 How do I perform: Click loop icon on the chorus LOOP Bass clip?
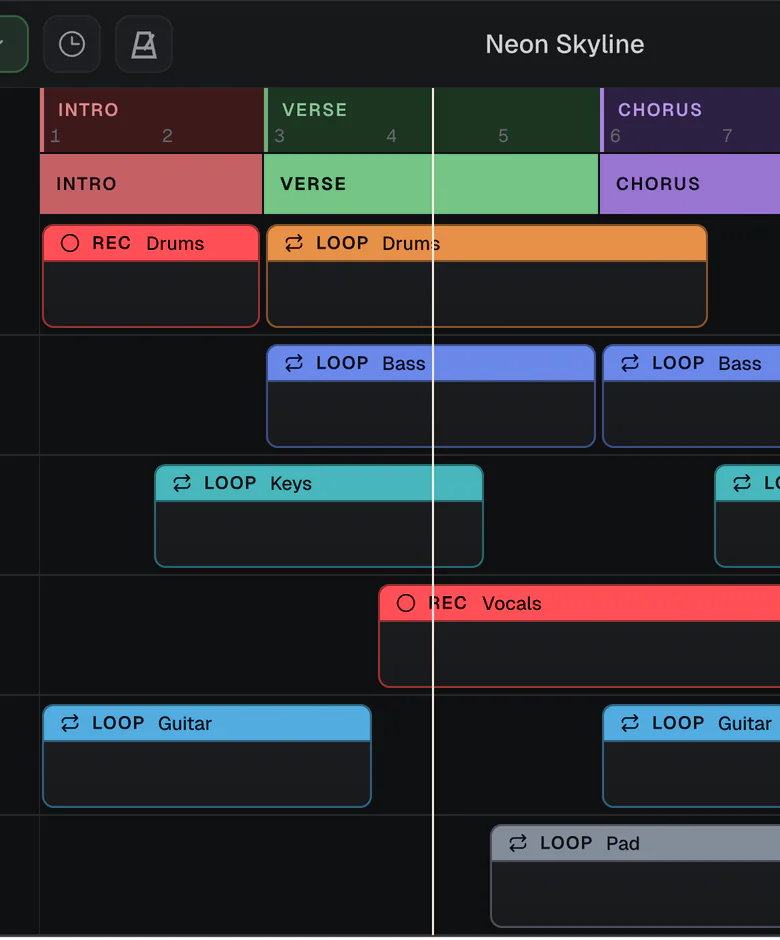[630, 363]
